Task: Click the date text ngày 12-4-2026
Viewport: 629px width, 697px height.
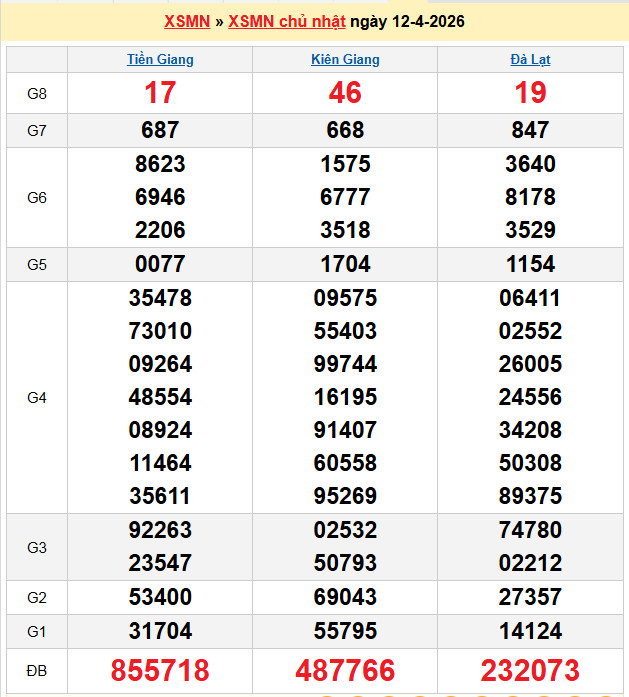Action: point(414,22)
